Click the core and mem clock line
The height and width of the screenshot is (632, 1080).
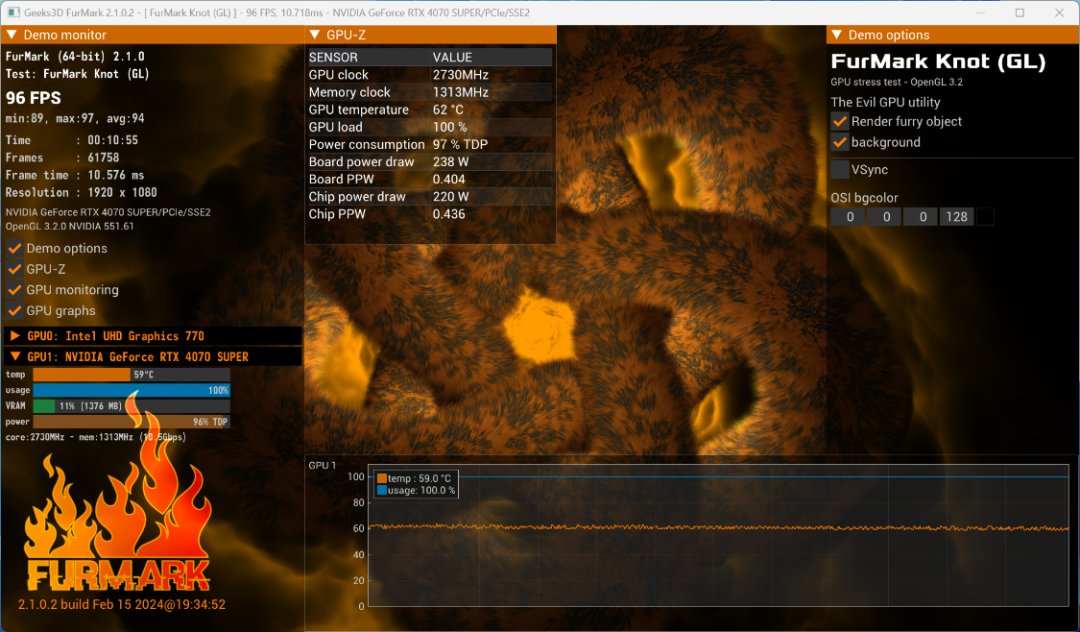click(96, 437)
